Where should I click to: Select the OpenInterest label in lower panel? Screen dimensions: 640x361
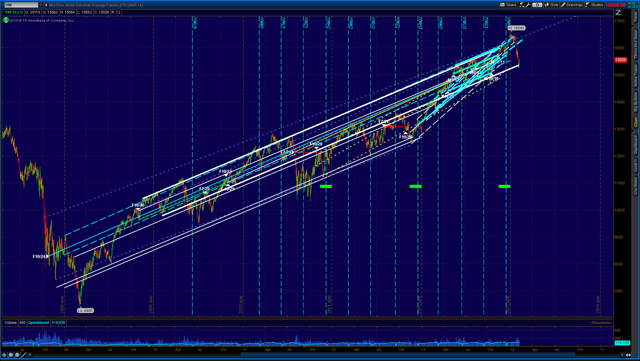click(38, 323)
